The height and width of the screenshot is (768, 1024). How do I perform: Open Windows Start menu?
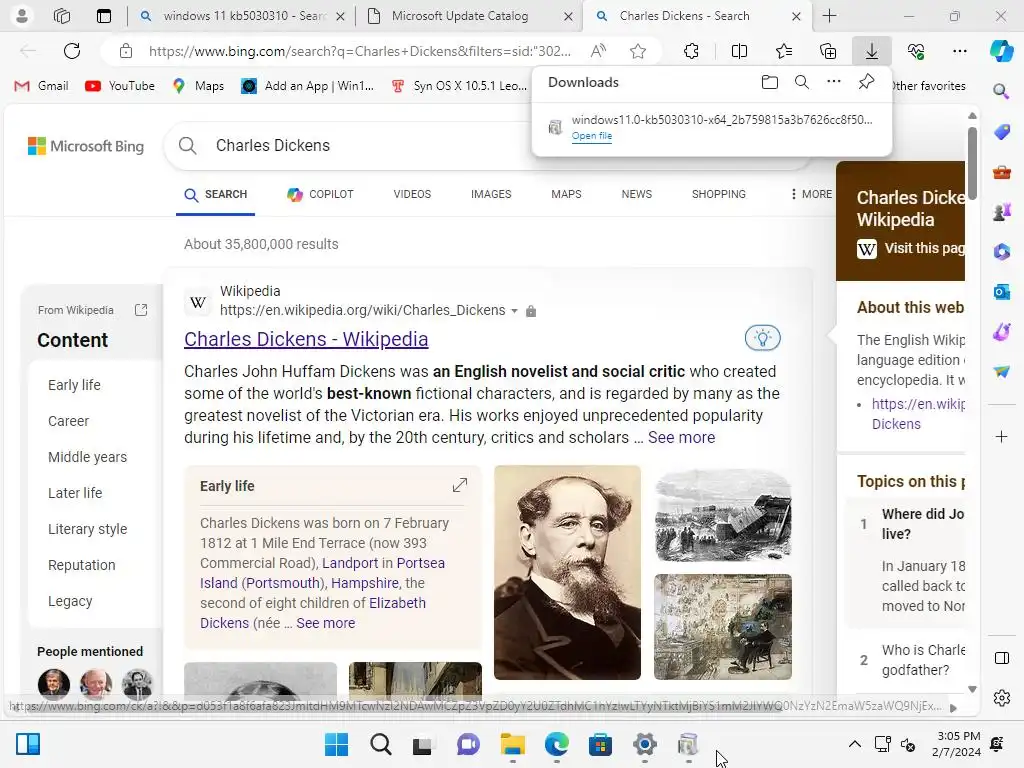coord(336,744)
